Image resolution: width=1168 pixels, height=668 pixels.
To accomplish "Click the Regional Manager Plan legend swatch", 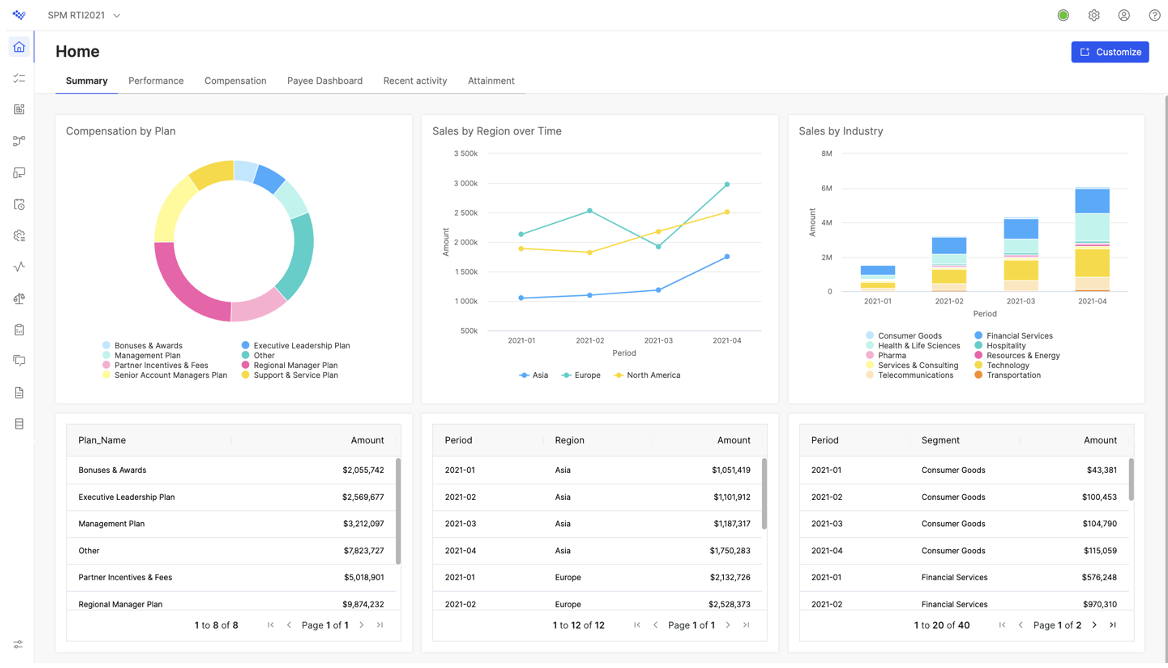I will pyautogui.click(x=245, y=365).
